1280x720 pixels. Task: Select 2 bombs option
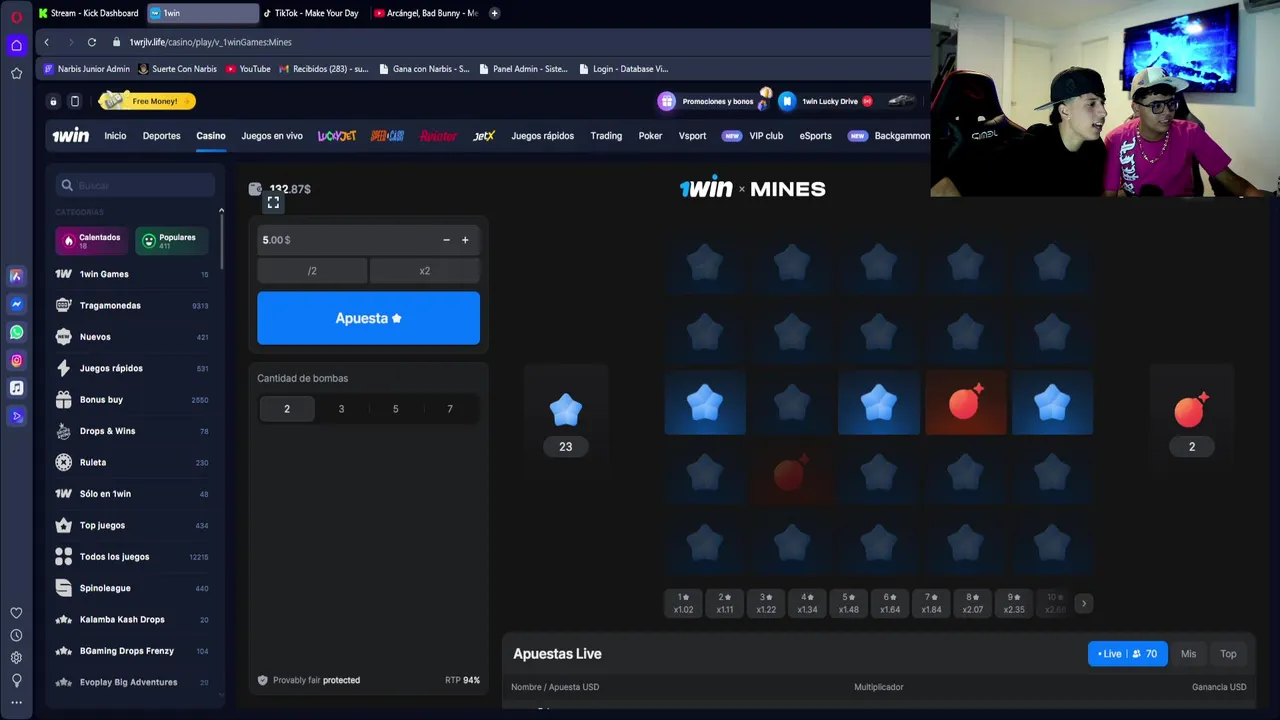click(x=287, y=409)
